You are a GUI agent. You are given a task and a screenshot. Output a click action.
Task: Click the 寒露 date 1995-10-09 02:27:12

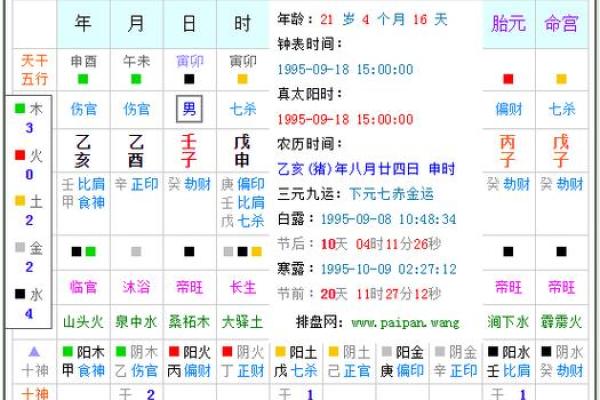tap(388, 269)
